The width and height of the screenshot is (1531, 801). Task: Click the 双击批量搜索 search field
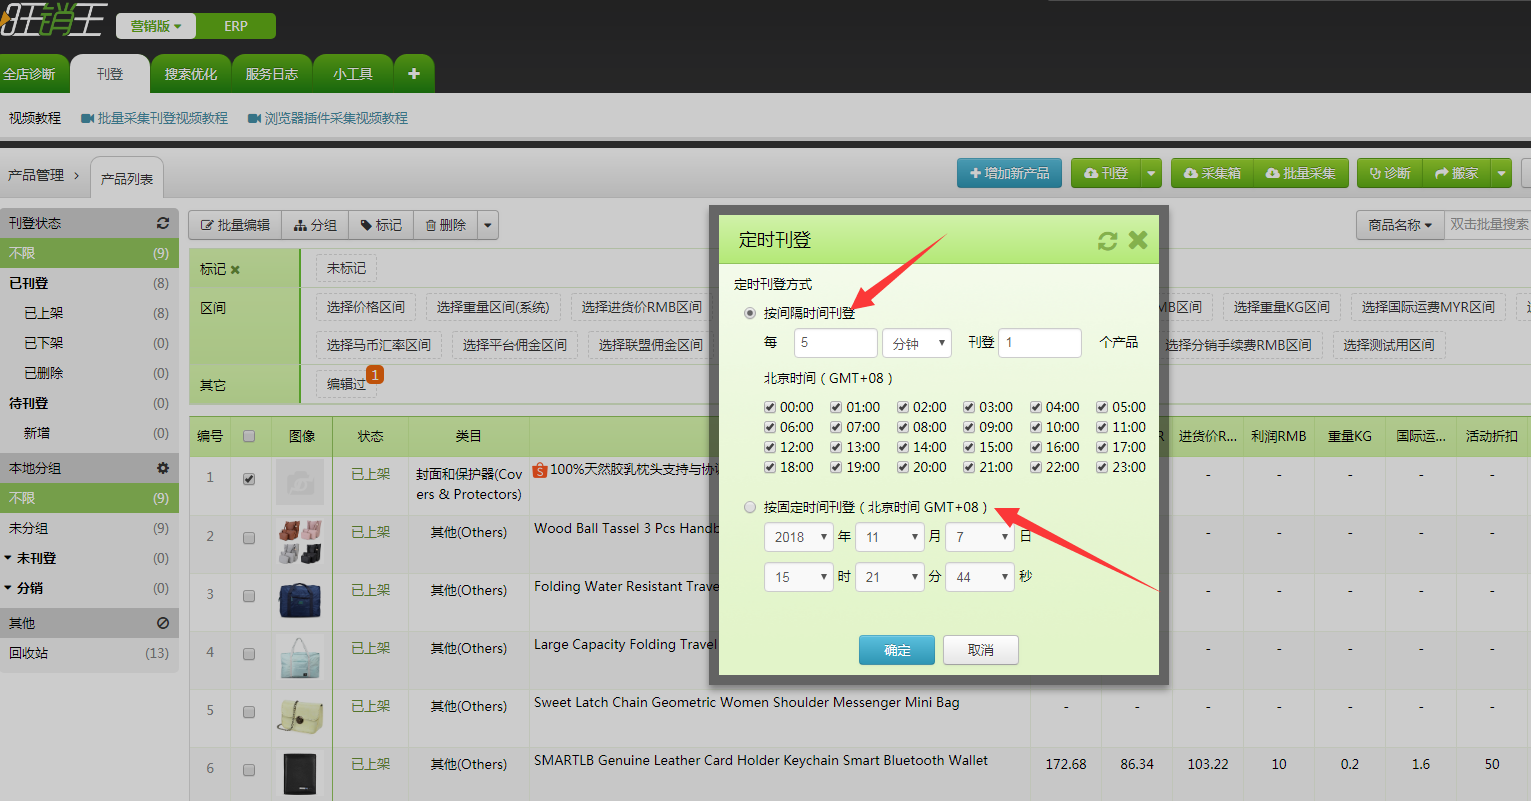tap(1488, 225)
